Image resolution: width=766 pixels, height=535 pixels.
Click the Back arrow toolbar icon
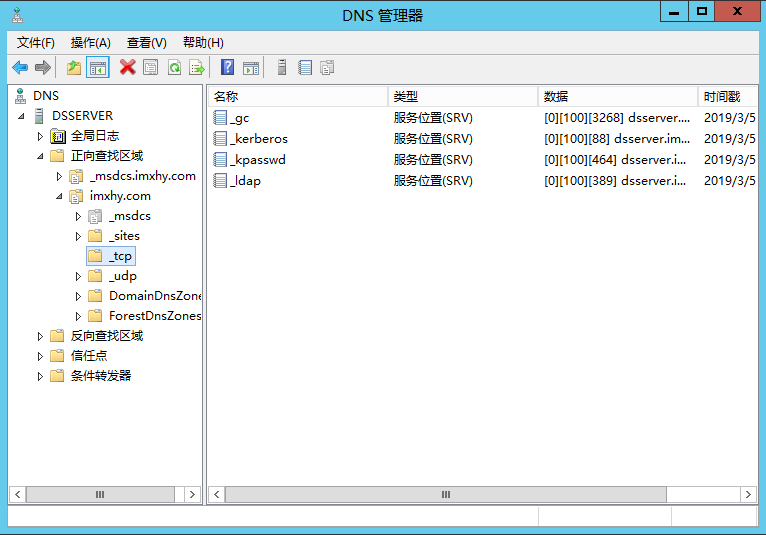coord(20,67)
